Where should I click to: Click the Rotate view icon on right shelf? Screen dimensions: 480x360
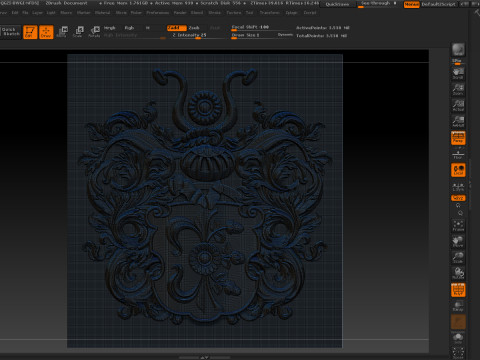click(x=458, y=274)
